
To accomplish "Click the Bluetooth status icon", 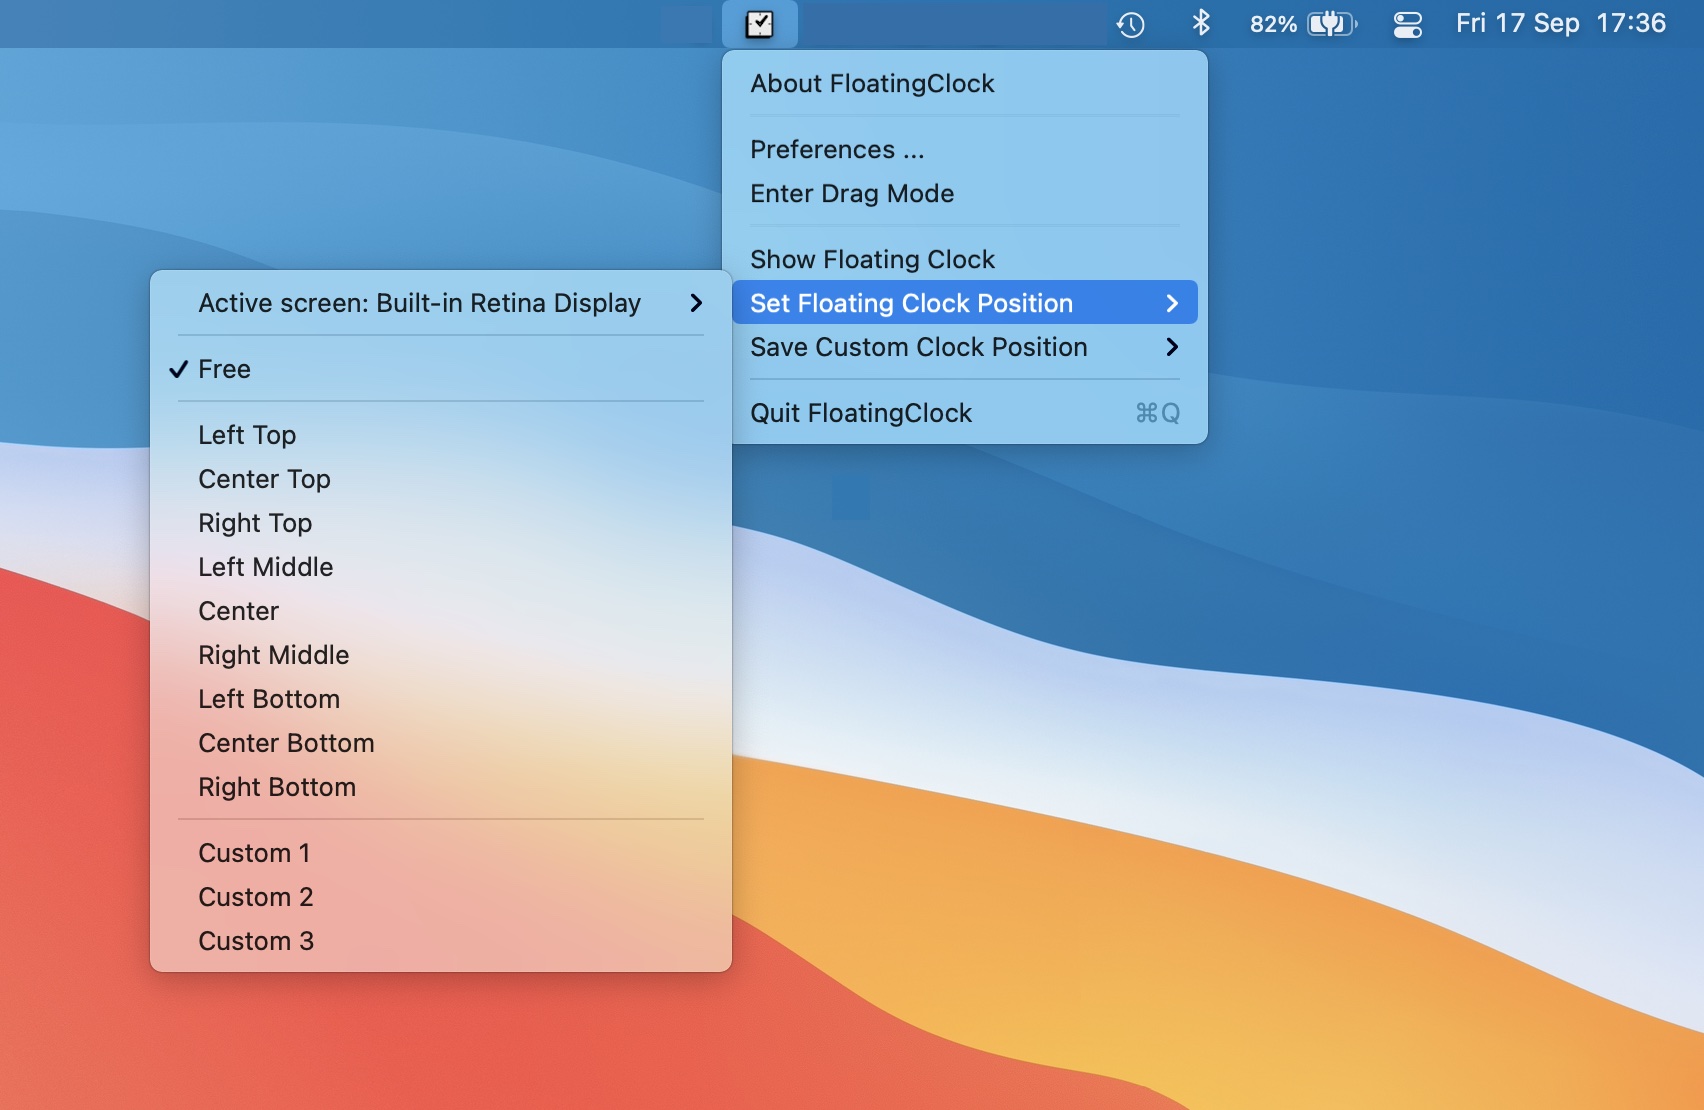I will pos(1200,23).
